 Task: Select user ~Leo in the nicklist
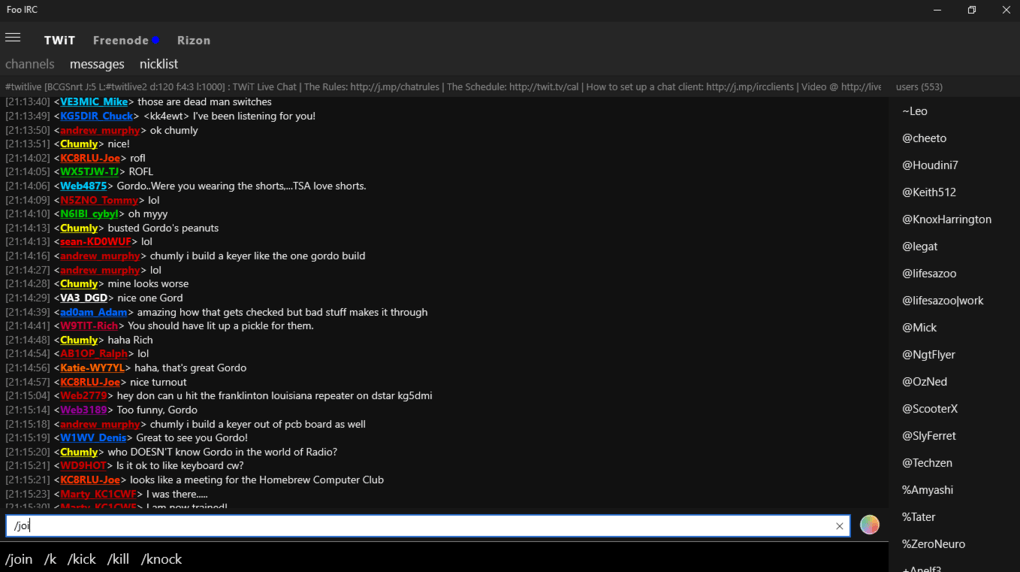(914, 111)
